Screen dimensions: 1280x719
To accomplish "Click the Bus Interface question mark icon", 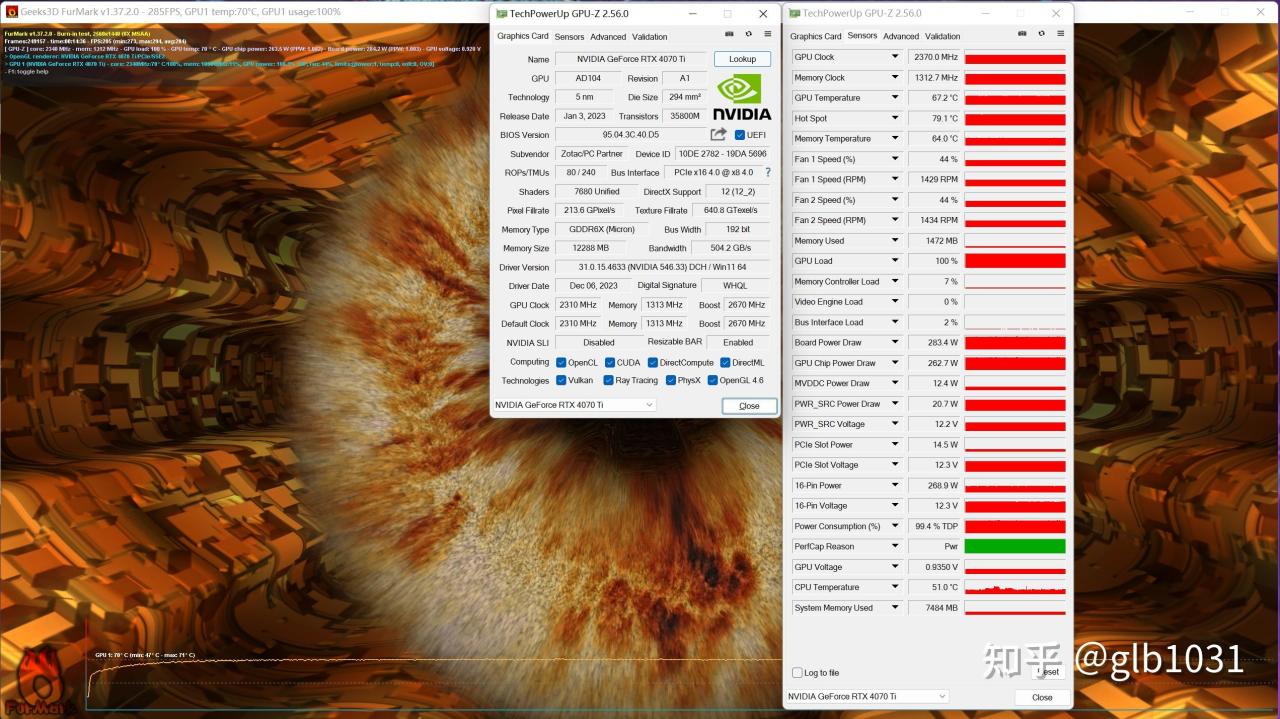I will point(768,172).
